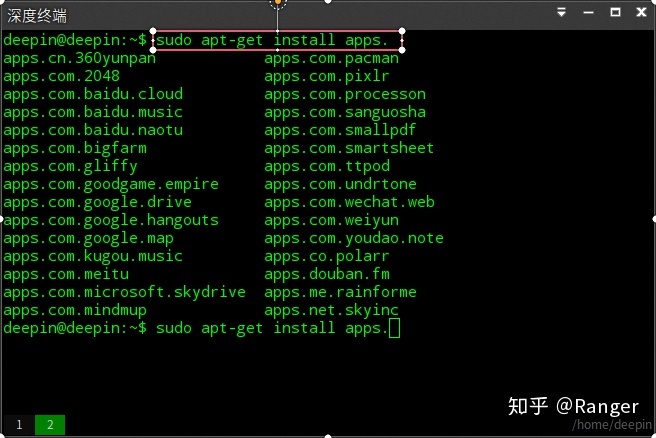Click the first sudo apt-get install command
The width and height of the screenshot is (656, 438).
tap(272, 40)
